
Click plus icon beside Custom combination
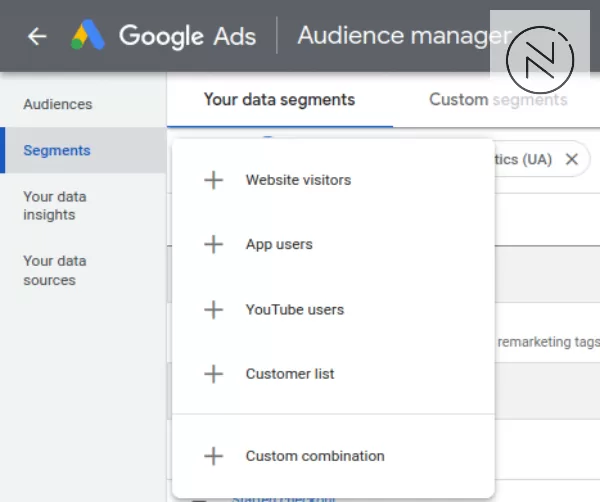click(x=213, y=456)
